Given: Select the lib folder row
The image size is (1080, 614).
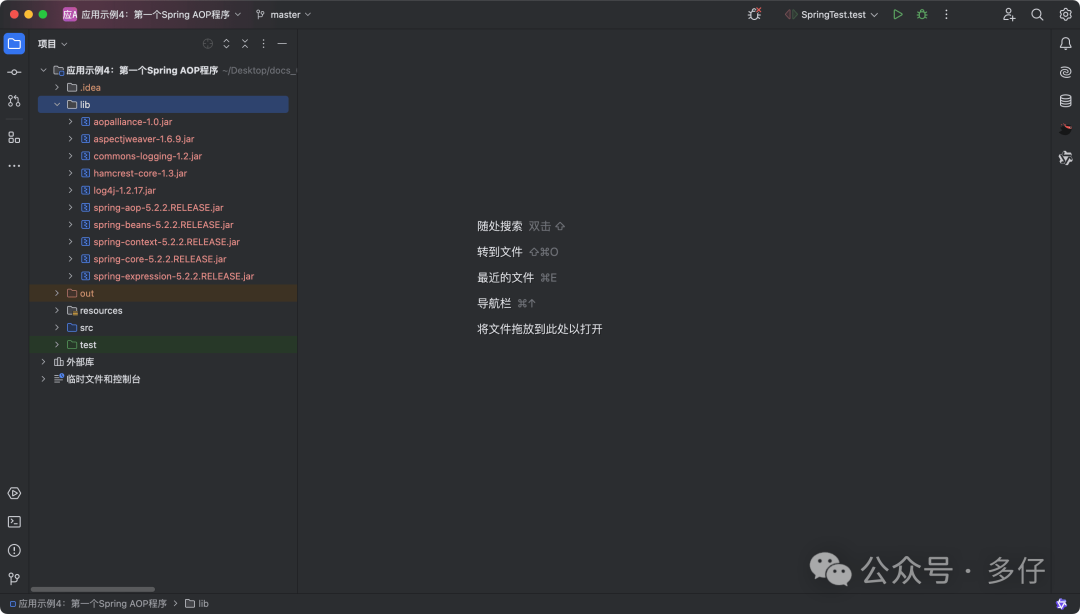Looking at the screenshot, I should [163, 105].
